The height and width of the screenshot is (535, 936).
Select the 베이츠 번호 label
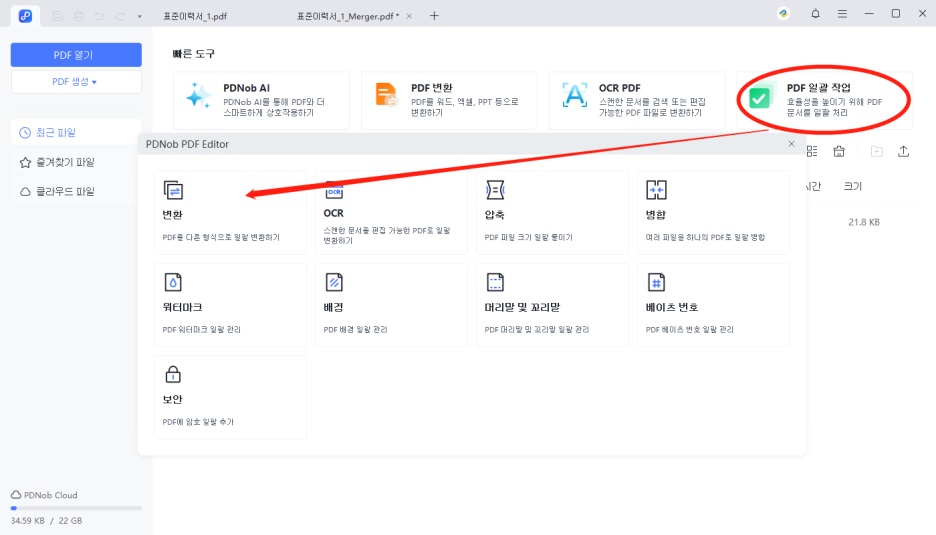coord(672,308)
